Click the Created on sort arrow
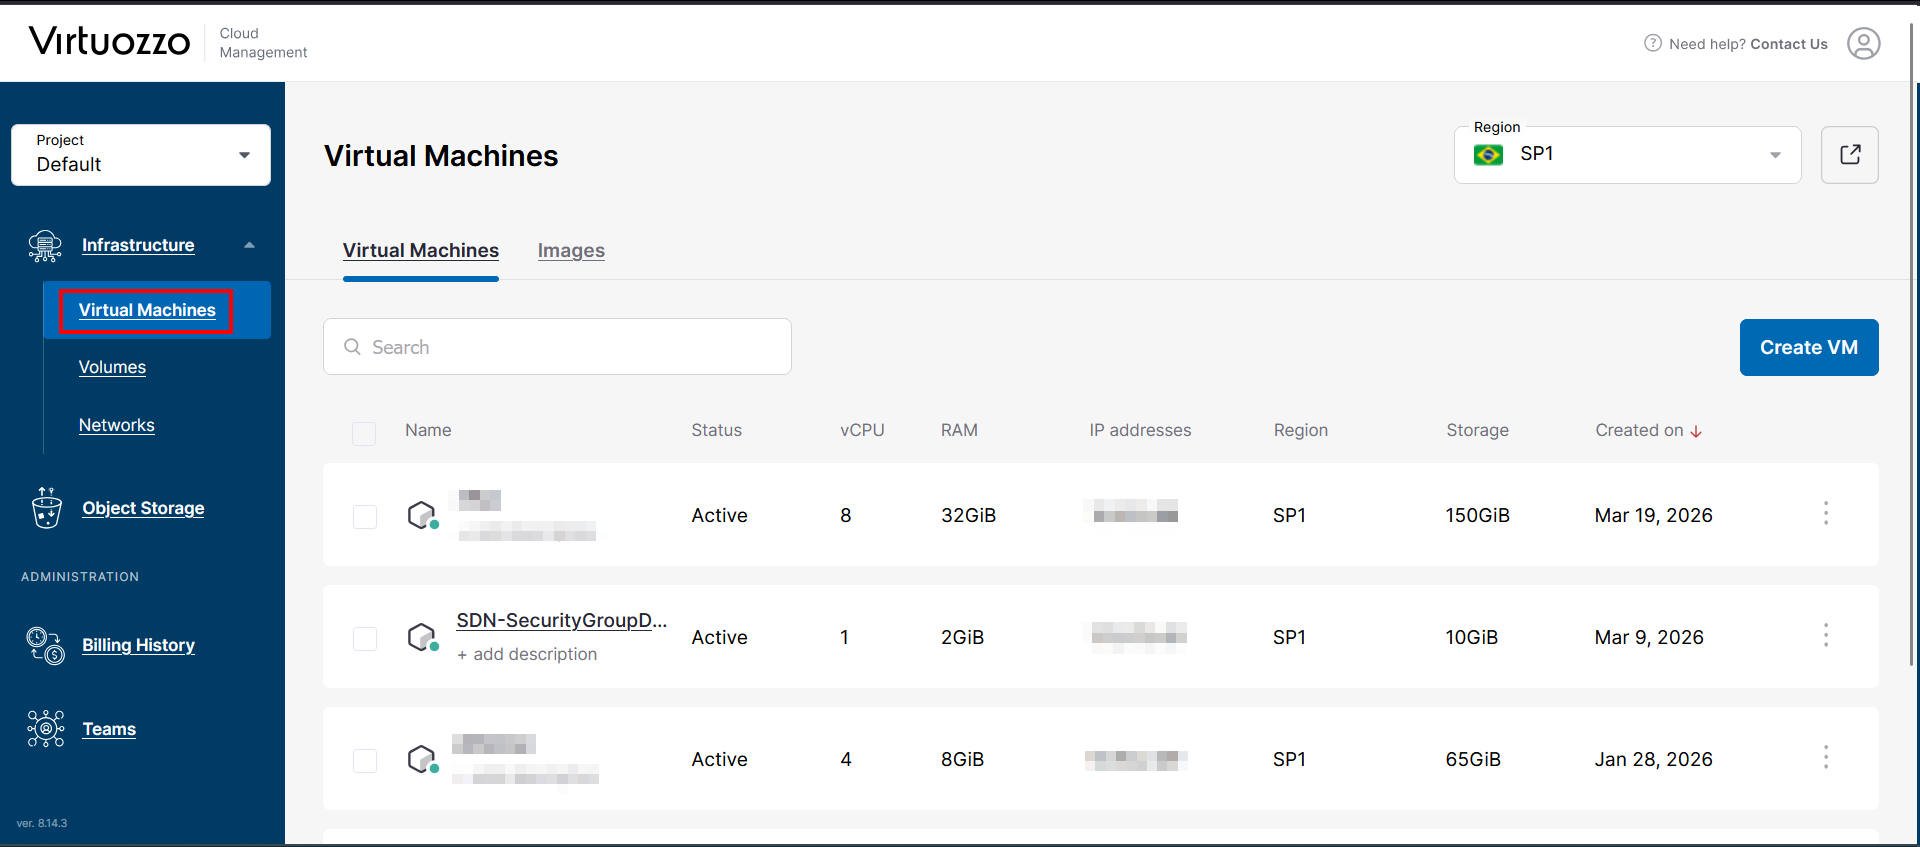 pos(1696,431)
